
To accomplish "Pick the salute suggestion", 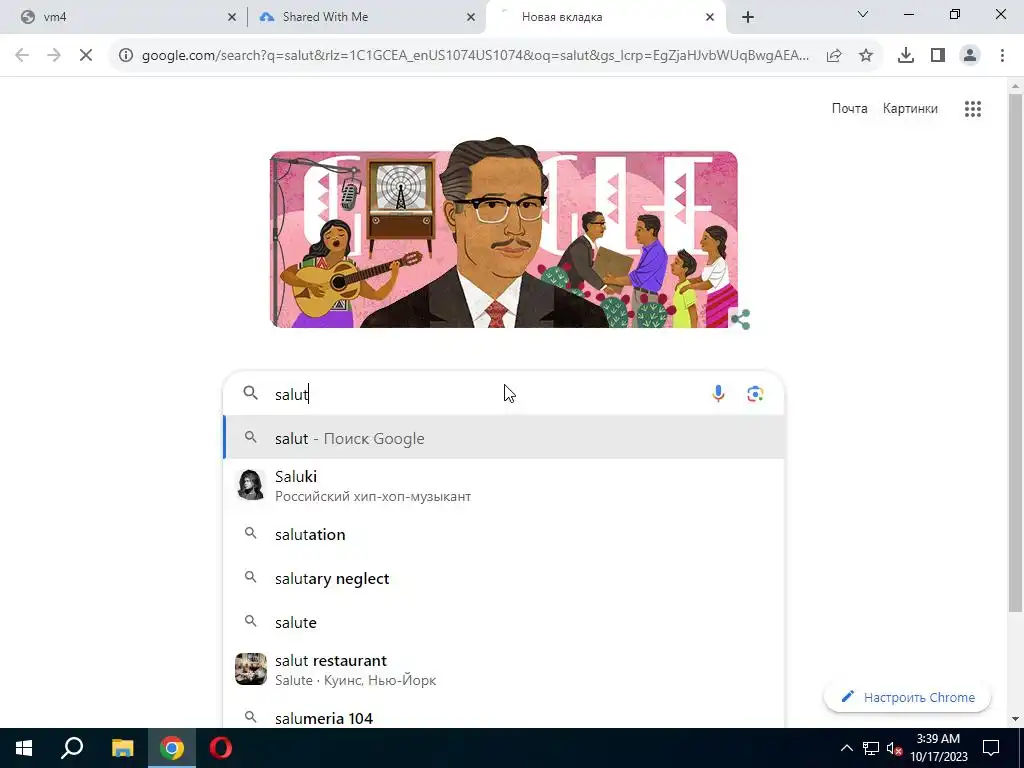I will tap(504, 622).
